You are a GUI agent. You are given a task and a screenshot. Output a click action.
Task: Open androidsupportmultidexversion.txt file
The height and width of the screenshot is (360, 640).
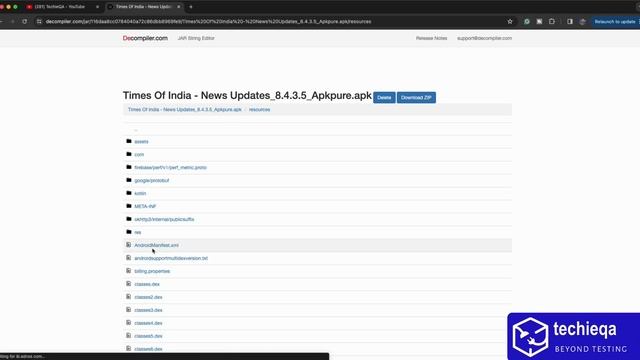(x=171, y=258)
